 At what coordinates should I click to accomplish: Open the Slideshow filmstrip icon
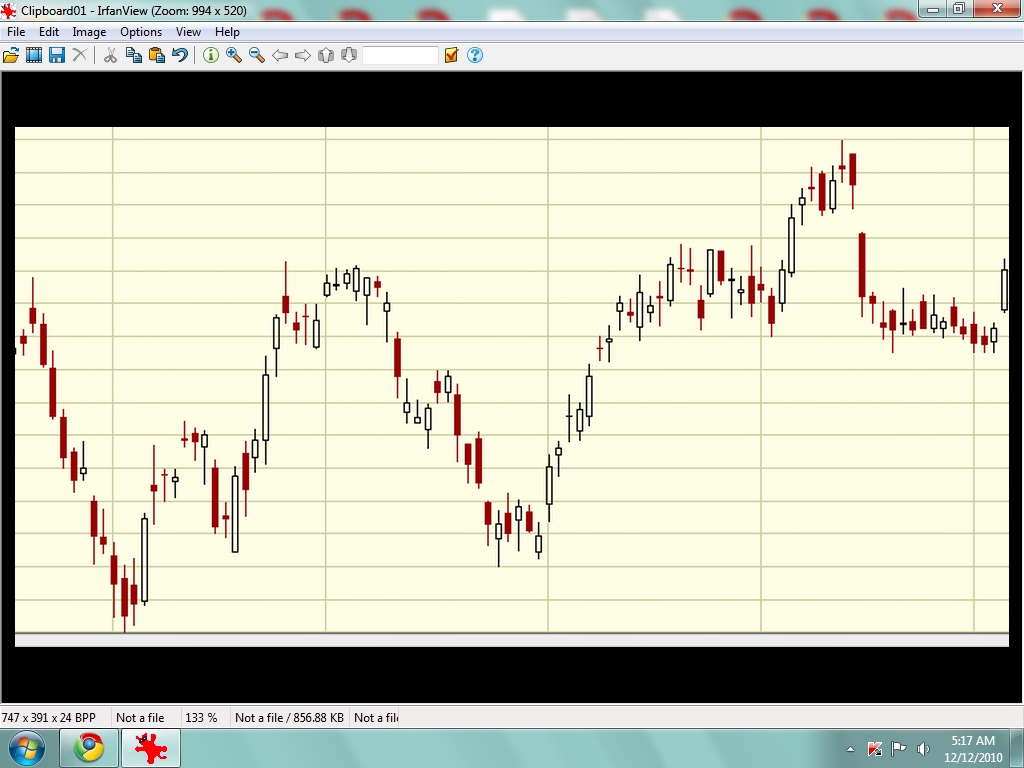(34, 56)
